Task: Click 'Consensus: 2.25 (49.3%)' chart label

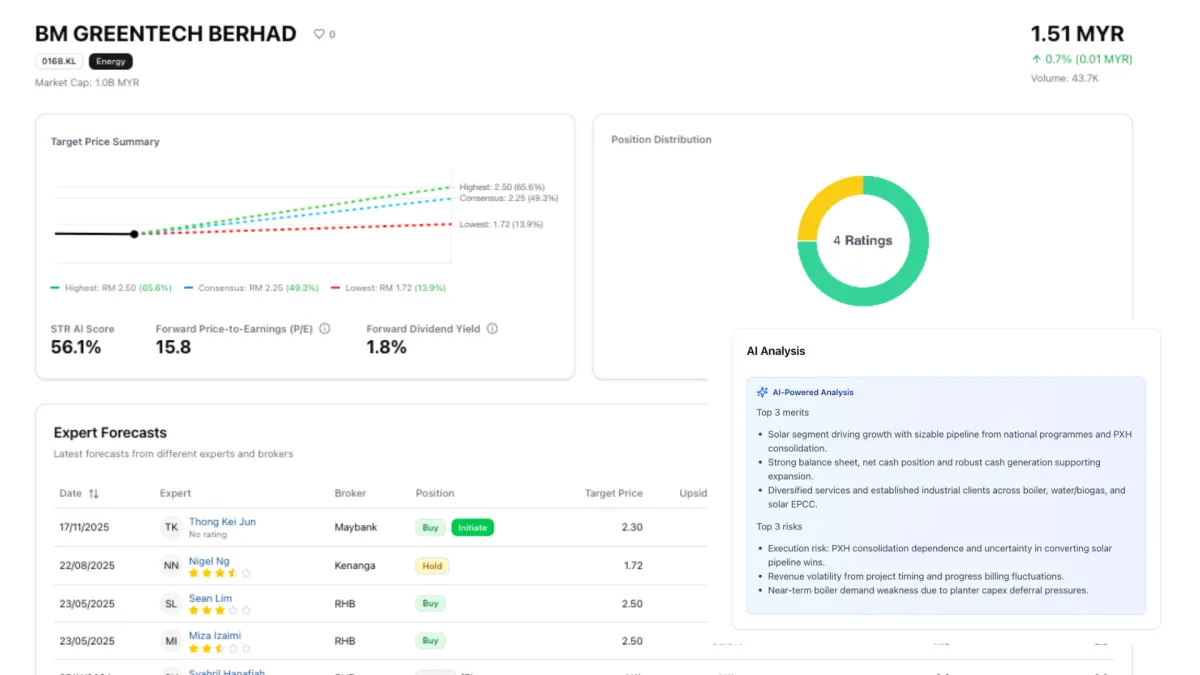Action: [x=508, y=198]
